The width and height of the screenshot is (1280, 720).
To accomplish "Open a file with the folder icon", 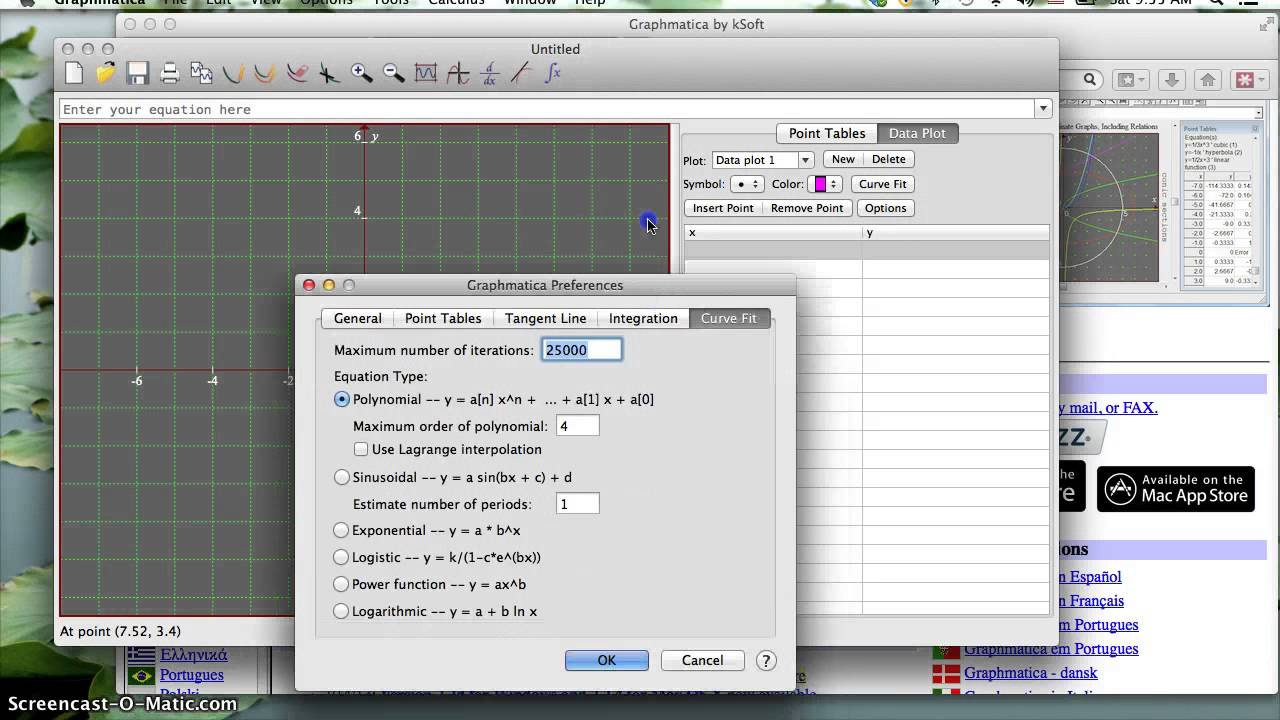I will (106, 73).
